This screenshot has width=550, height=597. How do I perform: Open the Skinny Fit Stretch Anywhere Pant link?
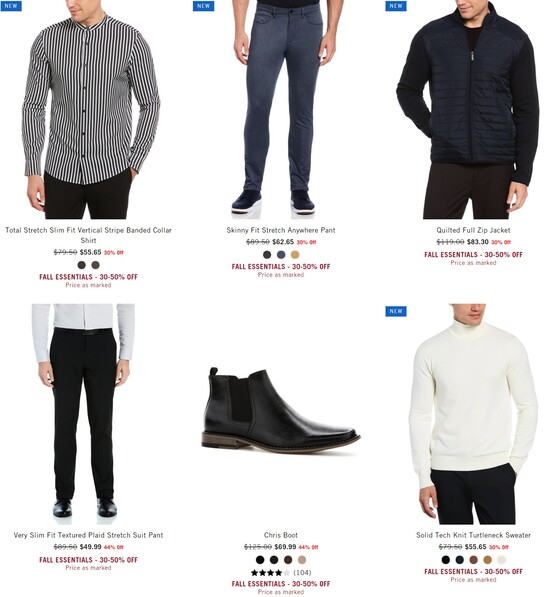pos(281,230)
